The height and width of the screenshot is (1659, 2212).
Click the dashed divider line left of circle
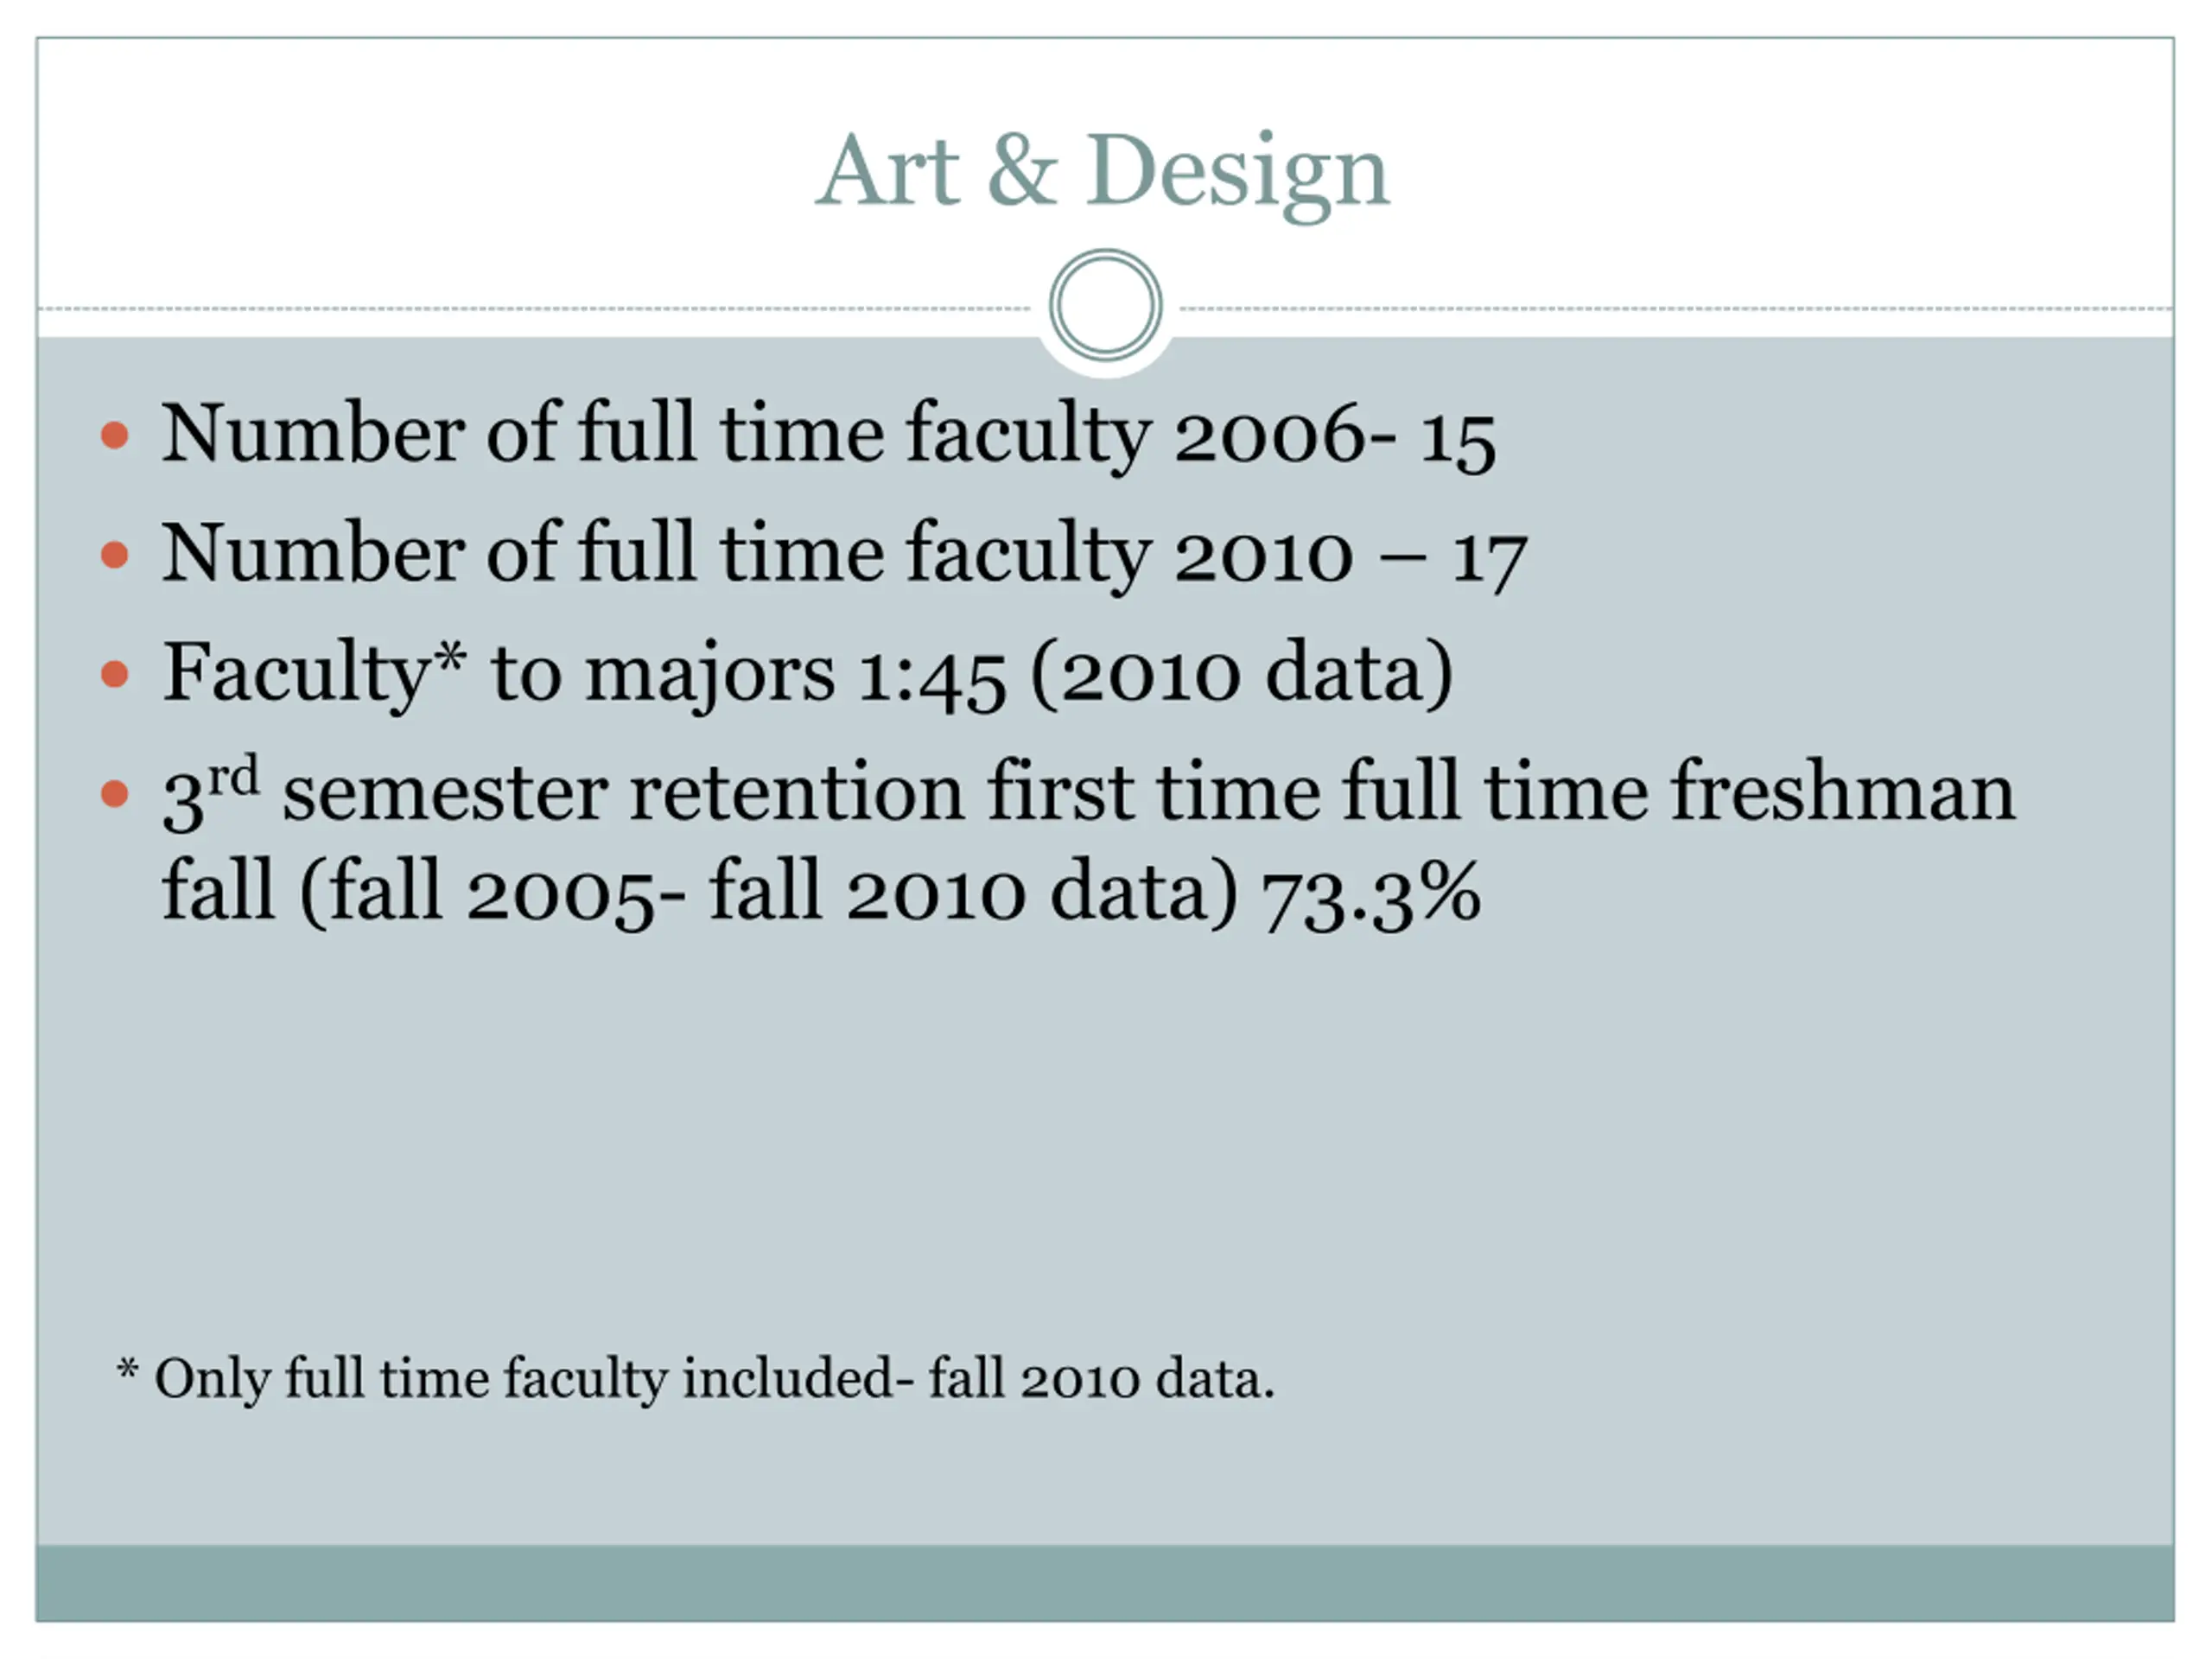click(535, 308)
